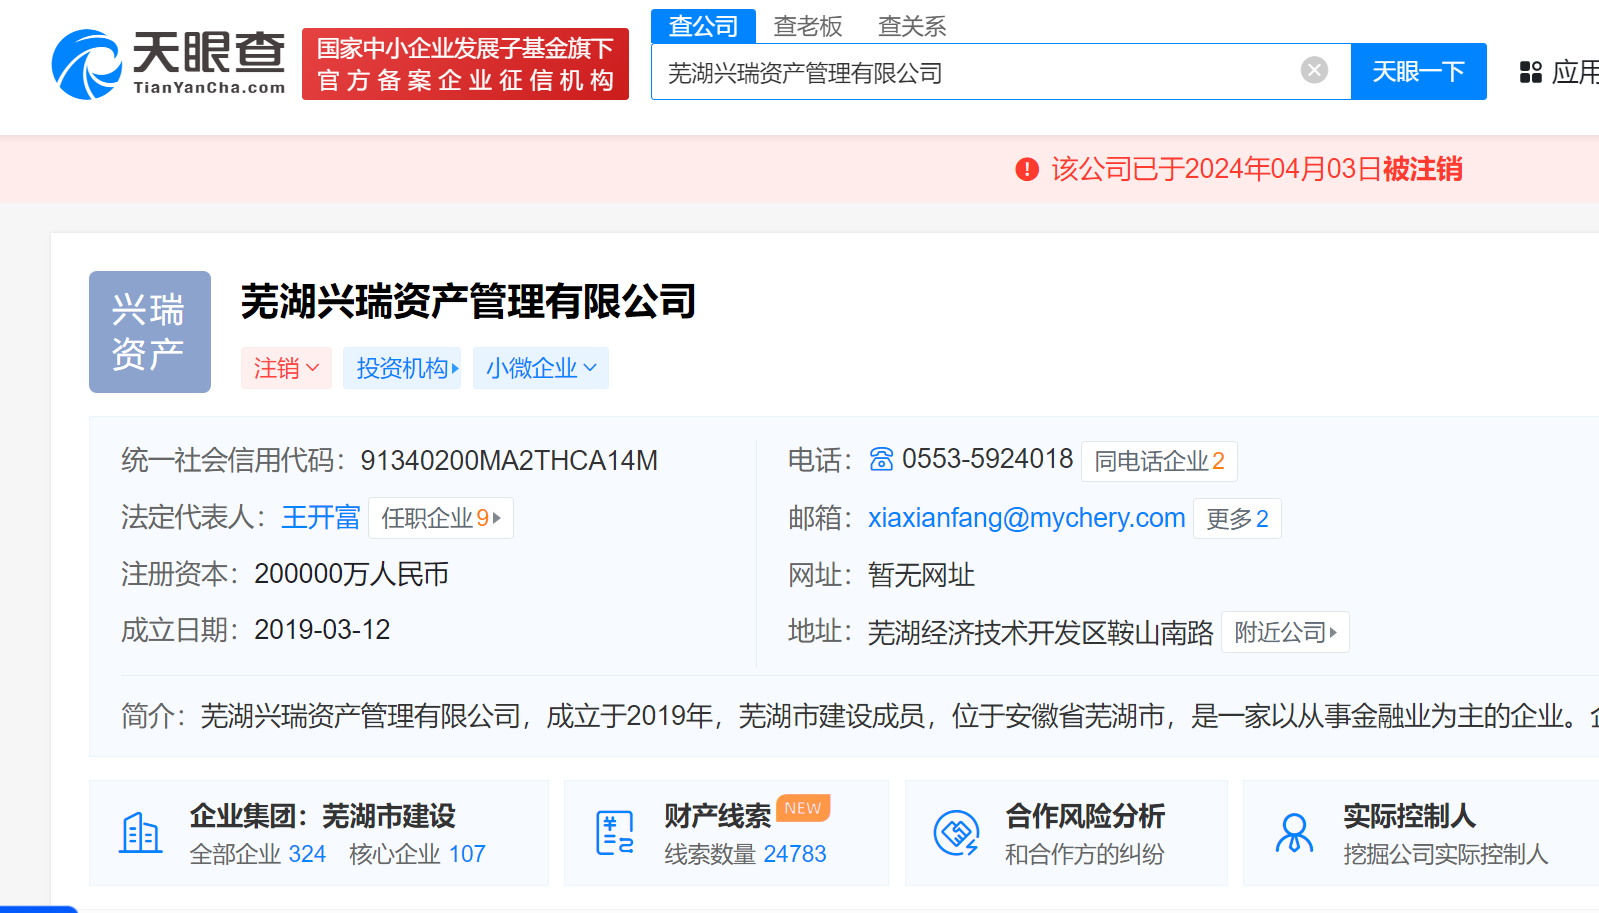The height and width of the screenshot is (913, 1599).
Task: Click the TianYanCha logo icon
Action: click(x=87, y=65)
